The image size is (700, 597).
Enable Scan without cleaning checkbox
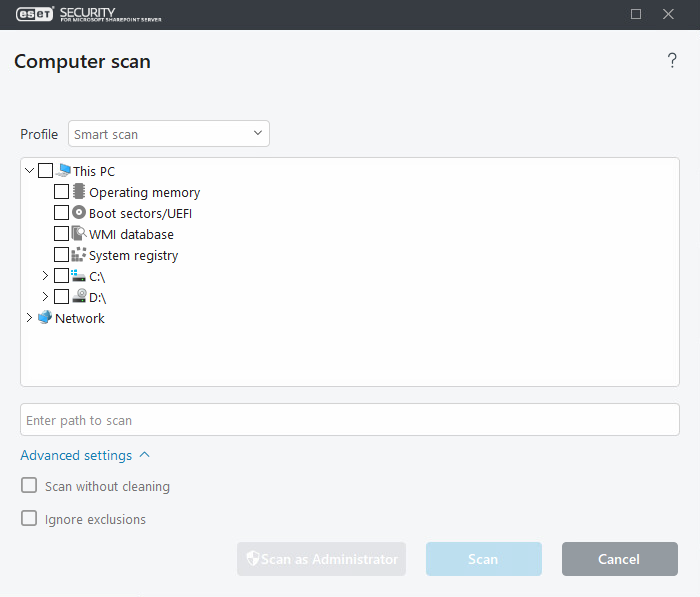tap(29, 486)
